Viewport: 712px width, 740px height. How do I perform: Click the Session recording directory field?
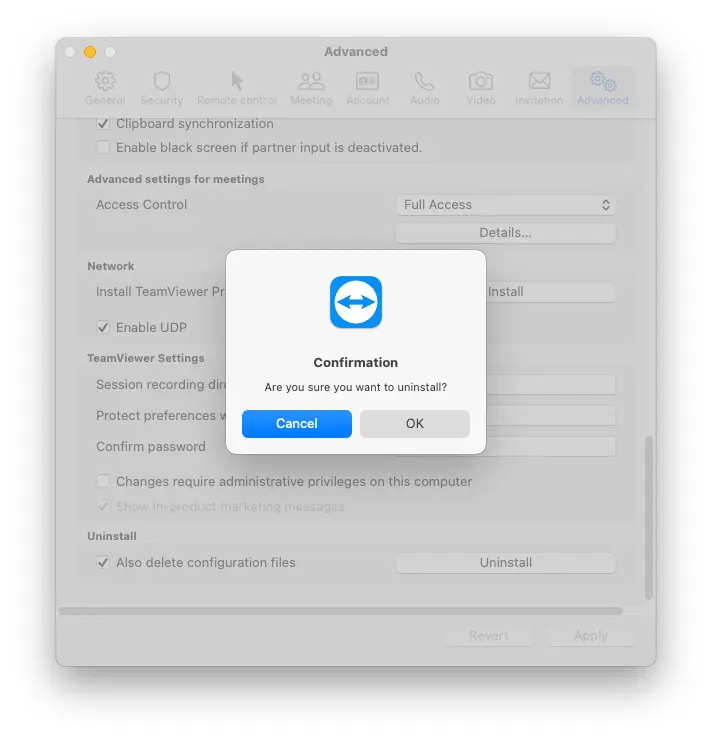pos(551,385)
